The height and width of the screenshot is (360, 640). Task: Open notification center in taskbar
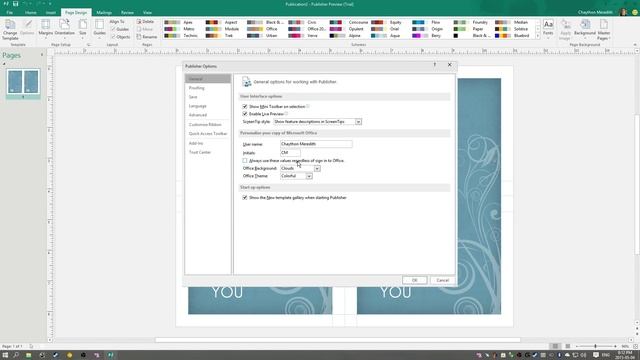coord(596,355)
